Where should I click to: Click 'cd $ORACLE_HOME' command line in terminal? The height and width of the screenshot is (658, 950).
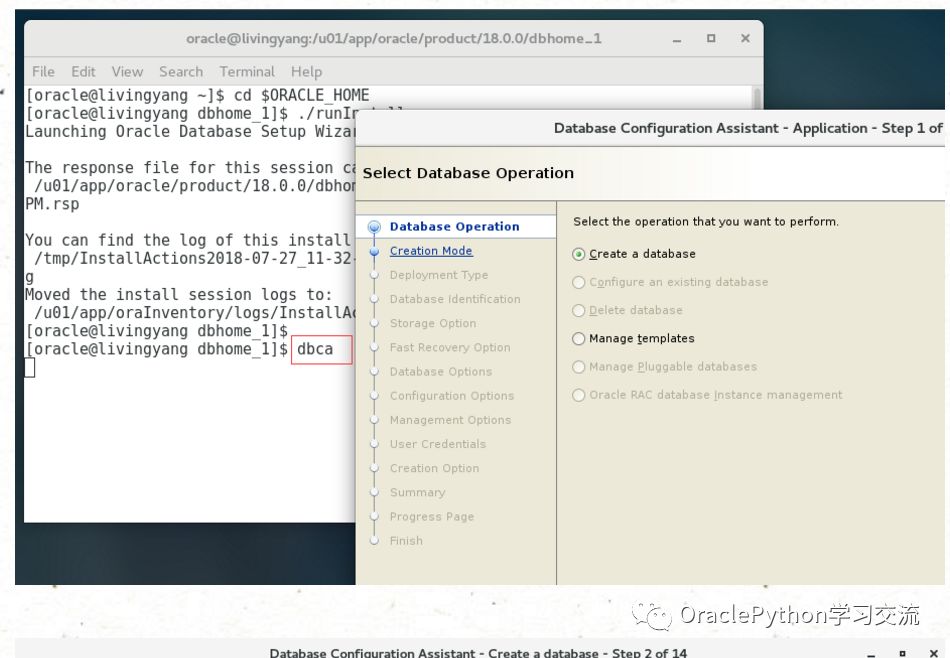302,95
